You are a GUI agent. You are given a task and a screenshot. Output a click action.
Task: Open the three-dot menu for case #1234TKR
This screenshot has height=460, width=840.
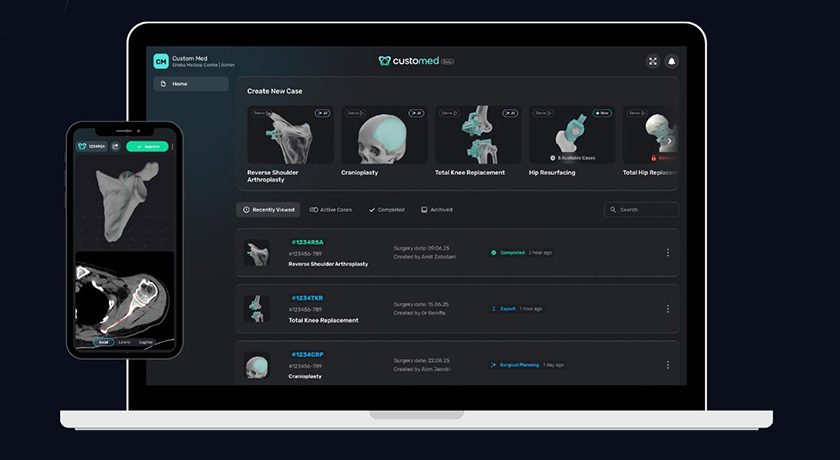(668, 309)
